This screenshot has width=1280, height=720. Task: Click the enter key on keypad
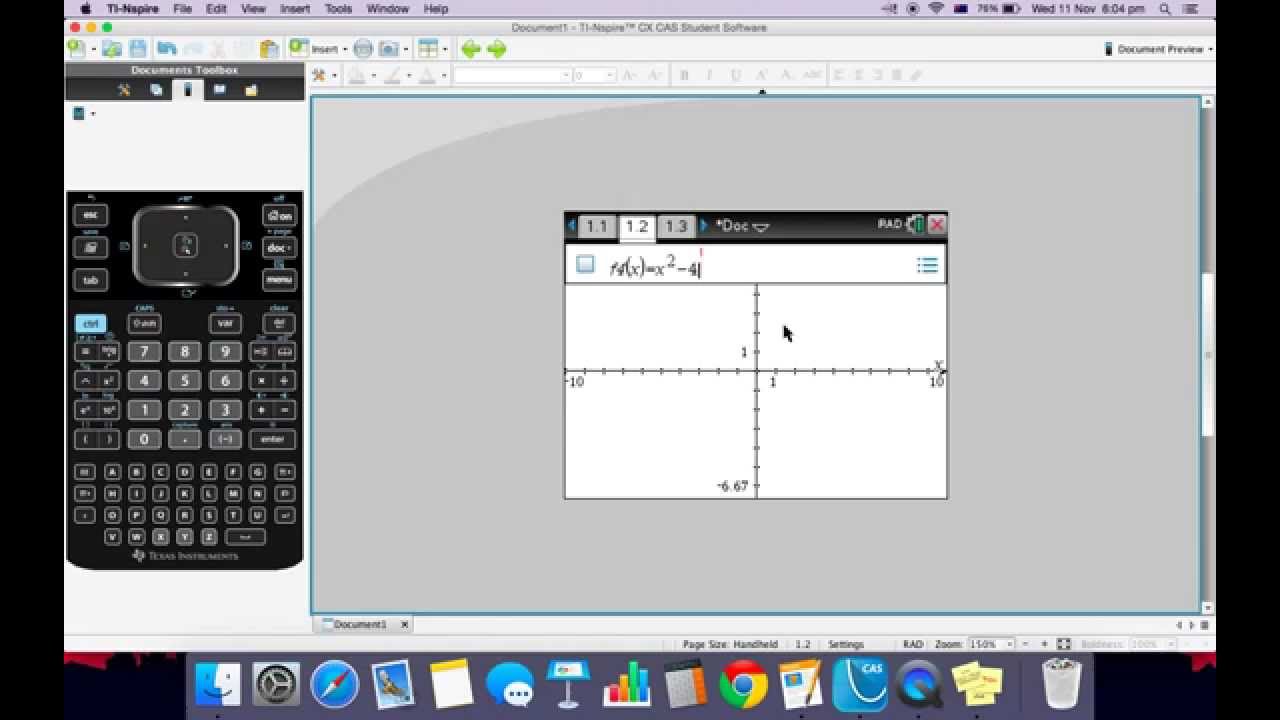tap(272, 439)
